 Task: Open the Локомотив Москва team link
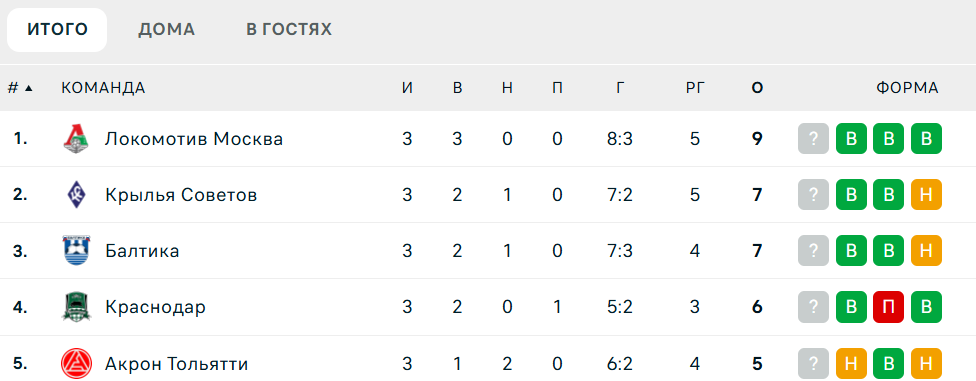click(x=194, y=139)
